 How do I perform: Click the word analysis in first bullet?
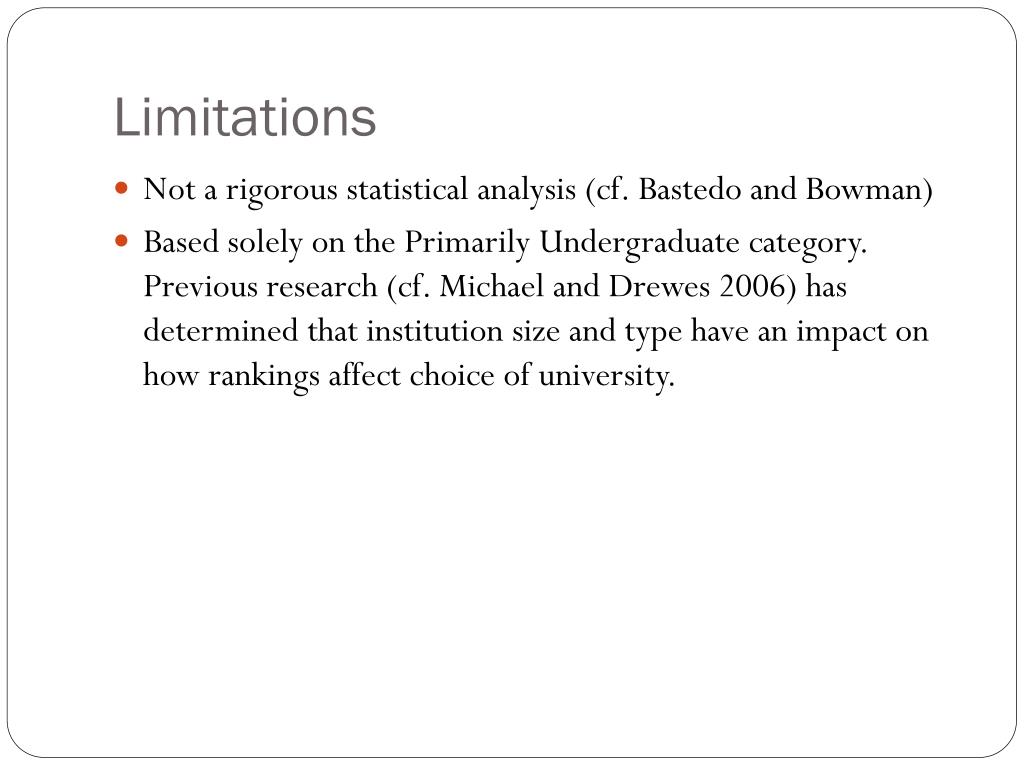coord(526,191)
